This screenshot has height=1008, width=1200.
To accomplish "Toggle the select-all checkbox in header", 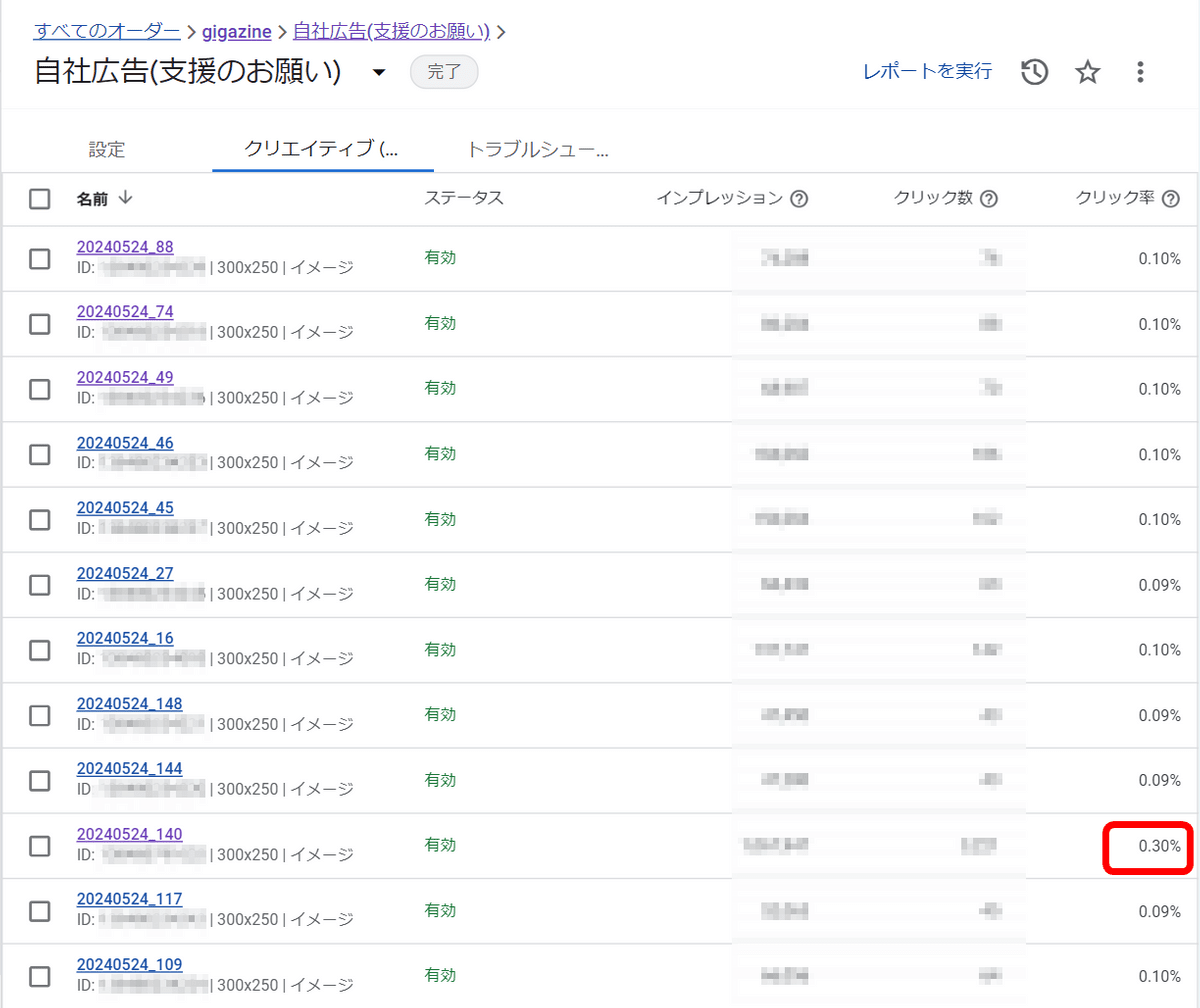I will (40, 199).
